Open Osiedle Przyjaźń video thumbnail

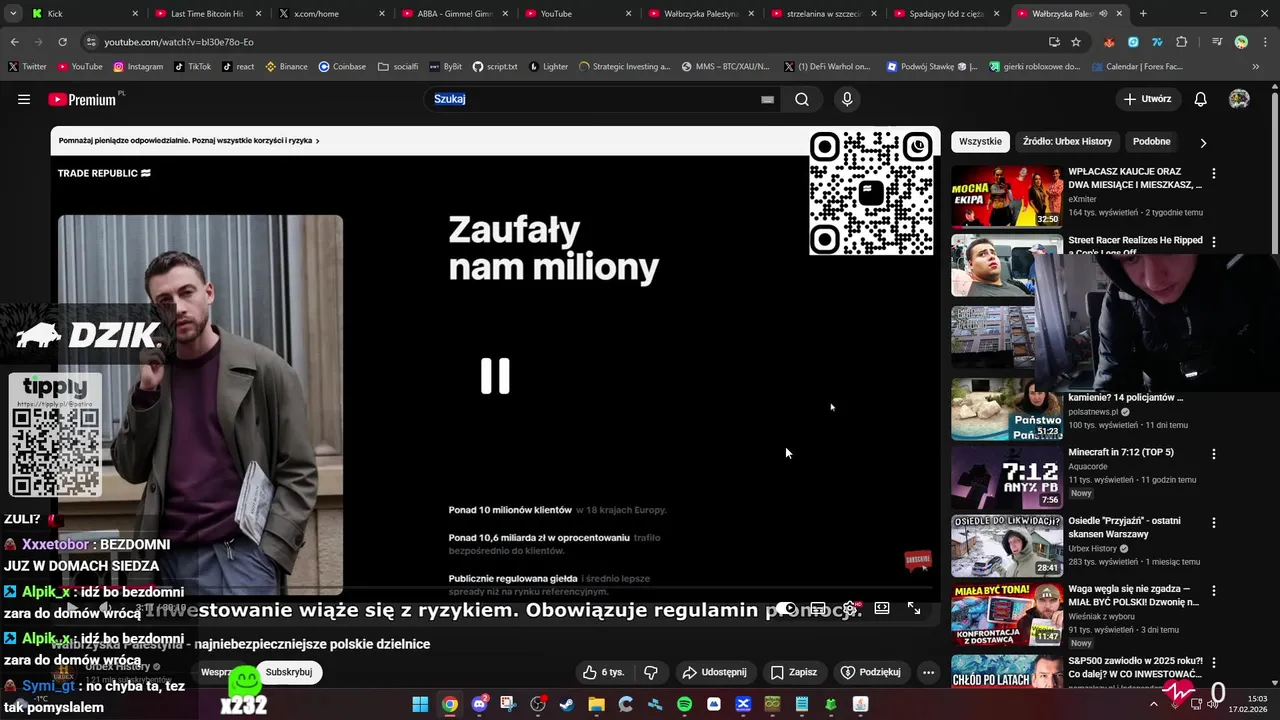point(1007,546)
